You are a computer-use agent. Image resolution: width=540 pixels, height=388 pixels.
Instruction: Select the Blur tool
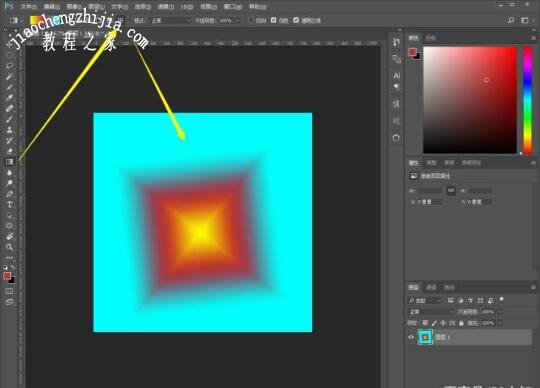pyautogui.click(x=9, y=172)
